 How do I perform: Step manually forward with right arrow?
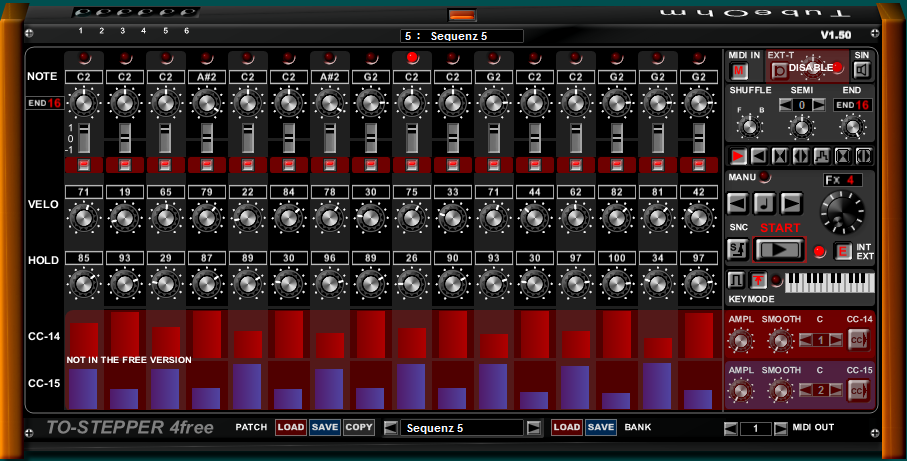[791, 204]
